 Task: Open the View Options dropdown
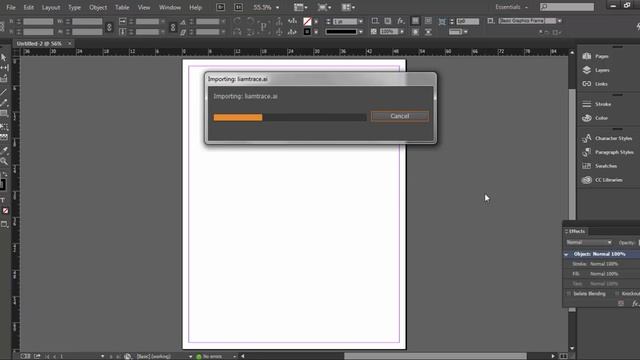tap(301, 7)
